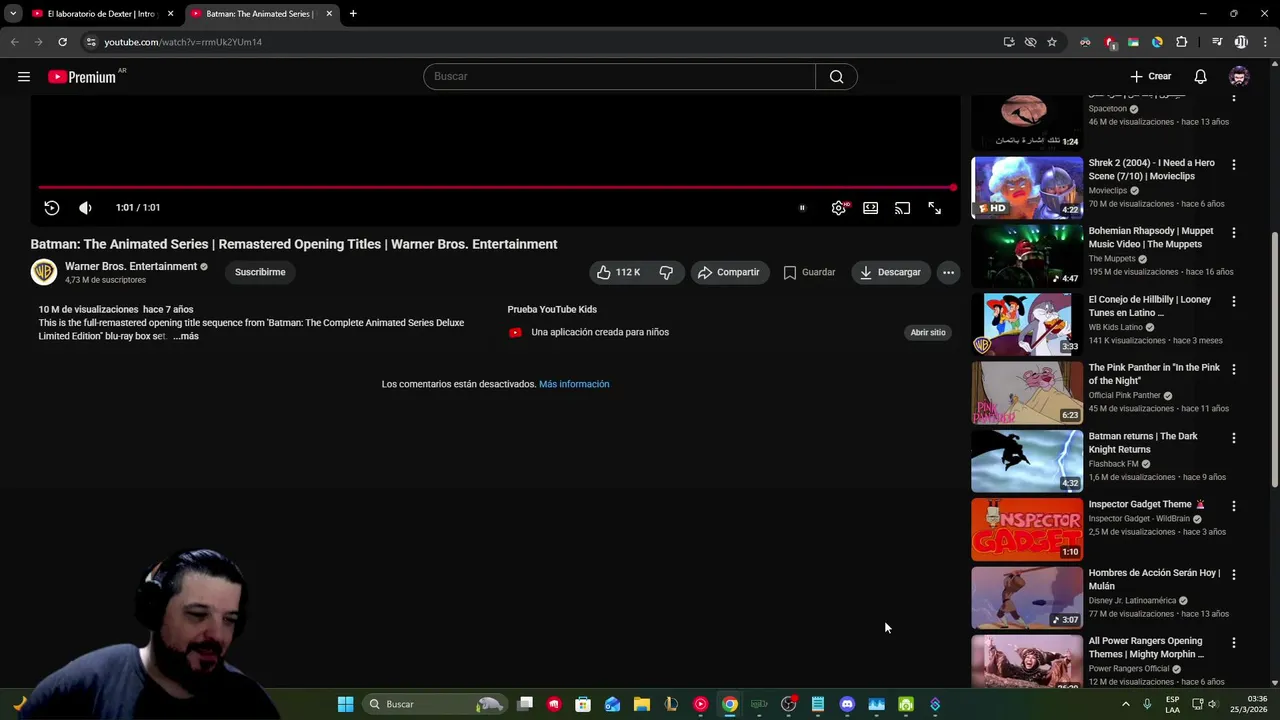The width and height of the screenshot is (1280, 720).
Task: Open a new browser tab
Action: tap(353, 14)
